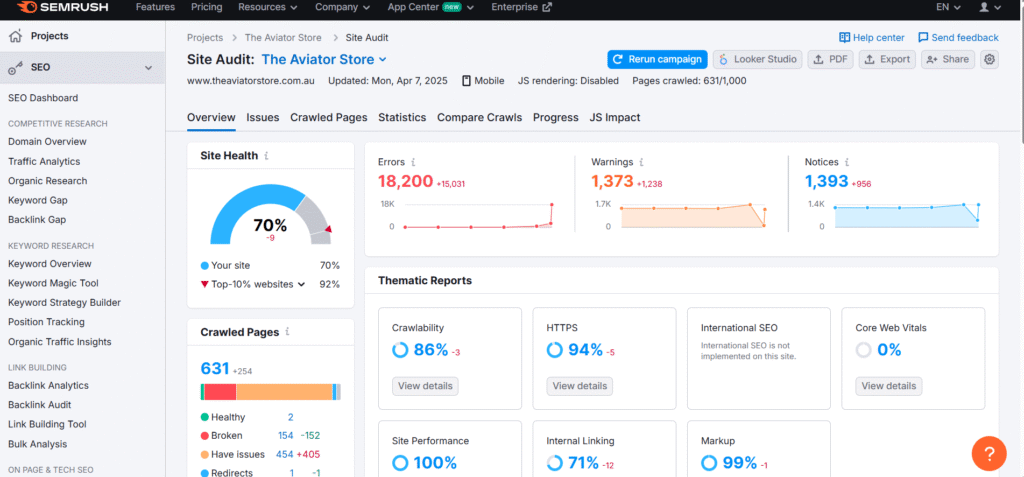
Task: Click the Help center book icon
Action: tap(844, 38)
